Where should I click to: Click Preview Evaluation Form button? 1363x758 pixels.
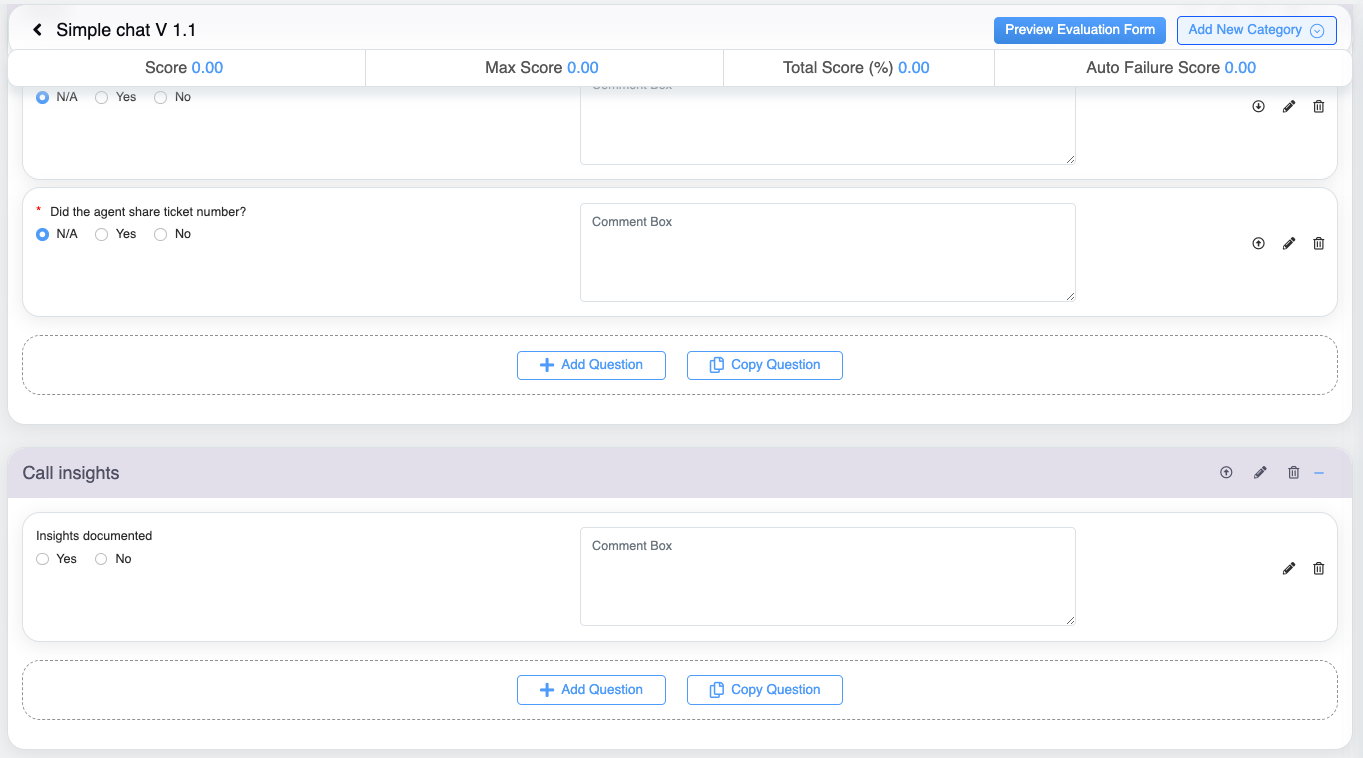1079,30
